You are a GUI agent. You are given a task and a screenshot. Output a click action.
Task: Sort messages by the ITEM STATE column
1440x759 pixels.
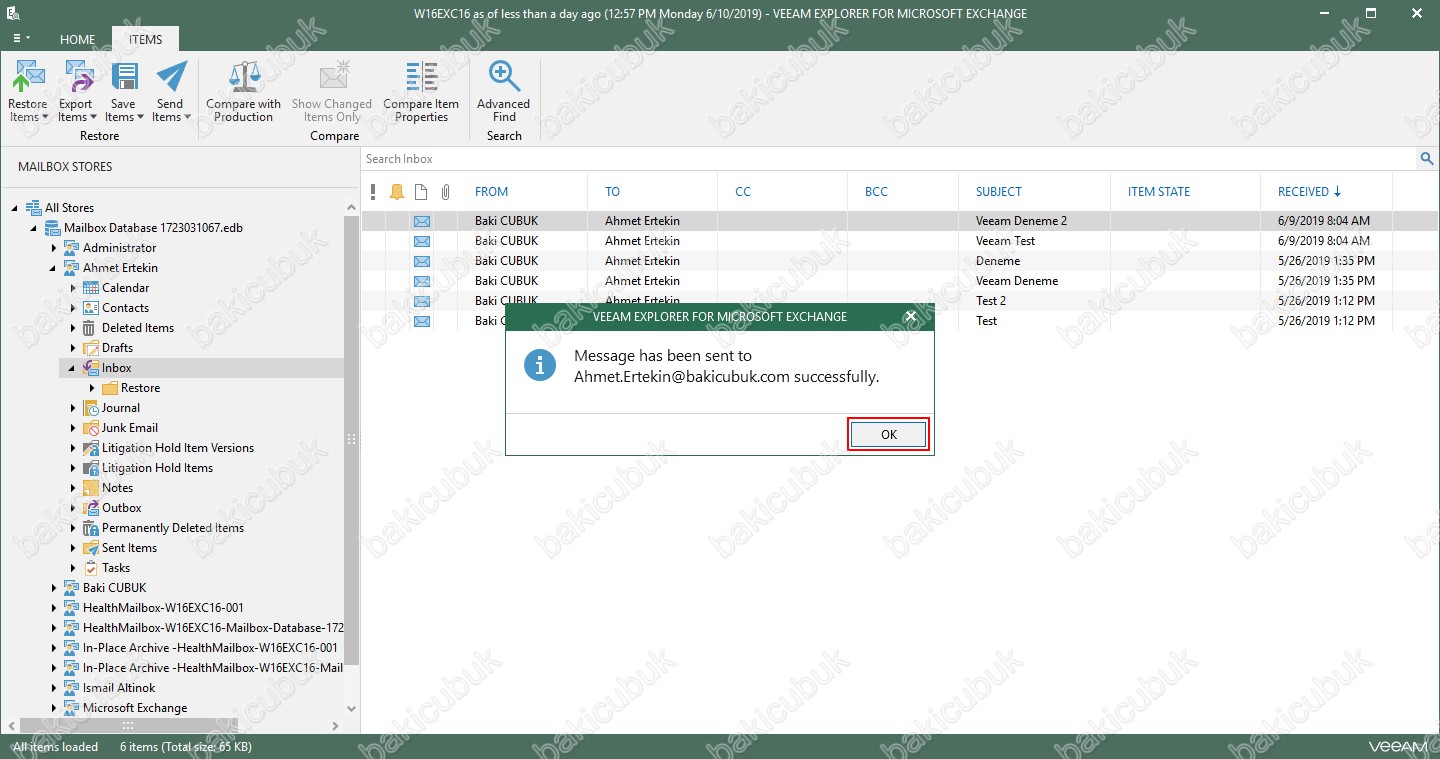1159,192
